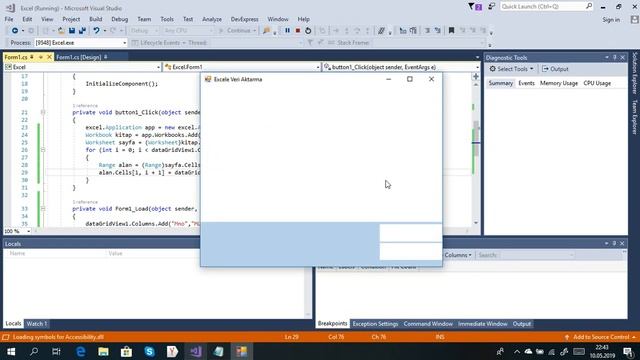
Task: Select the Events tab in Diagnostic Tools
Action: [x=526, y=83]
